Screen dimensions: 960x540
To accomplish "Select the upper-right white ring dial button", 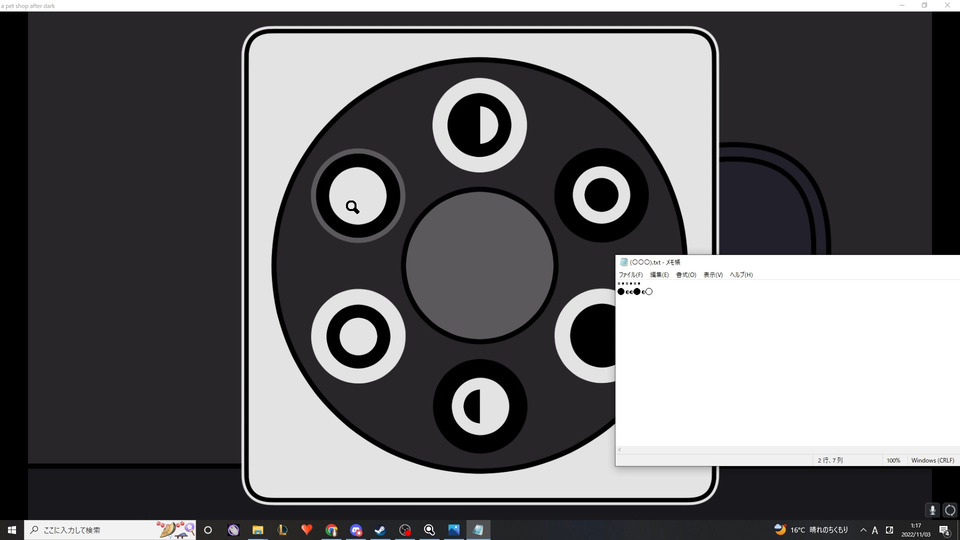I will pos(601,195).
